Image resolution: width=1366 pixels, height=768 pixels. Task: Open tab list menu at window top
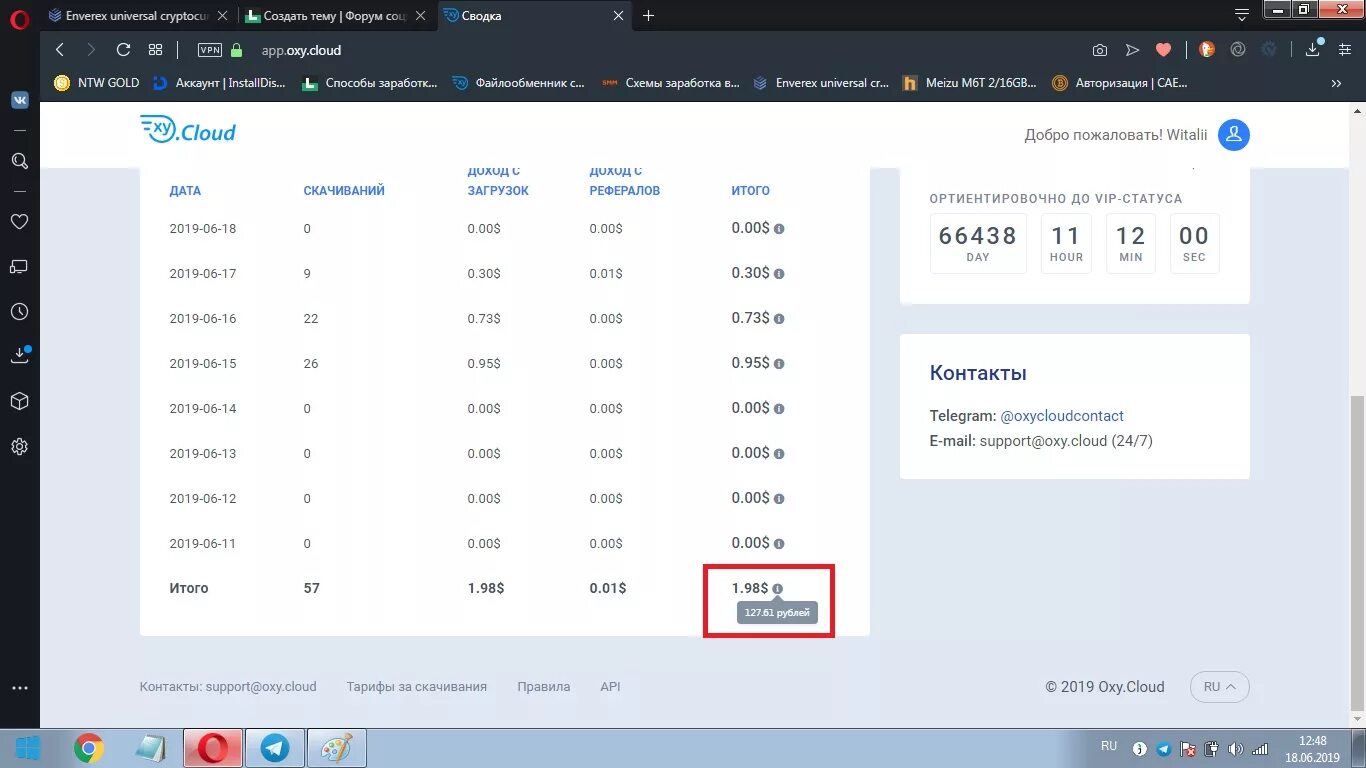(1242, 15)
